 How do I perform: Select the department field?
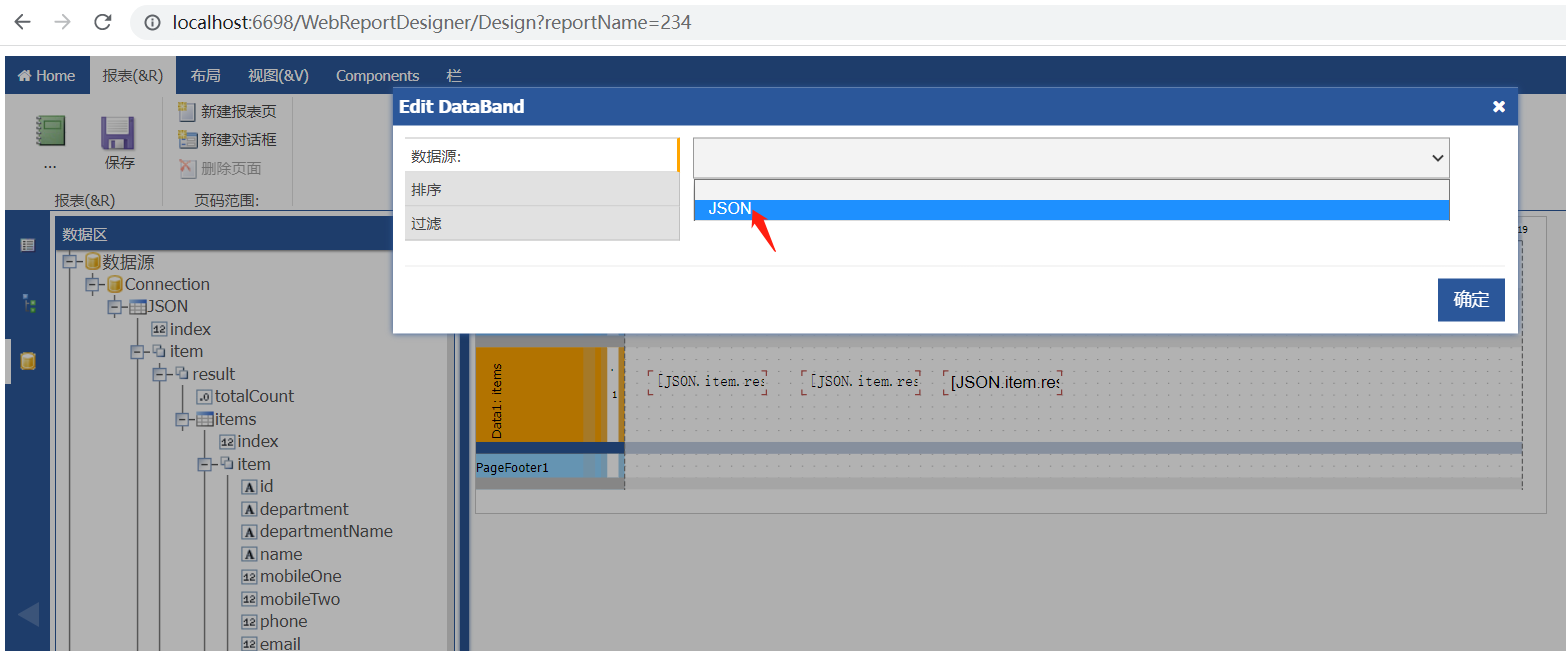point(304,509)
